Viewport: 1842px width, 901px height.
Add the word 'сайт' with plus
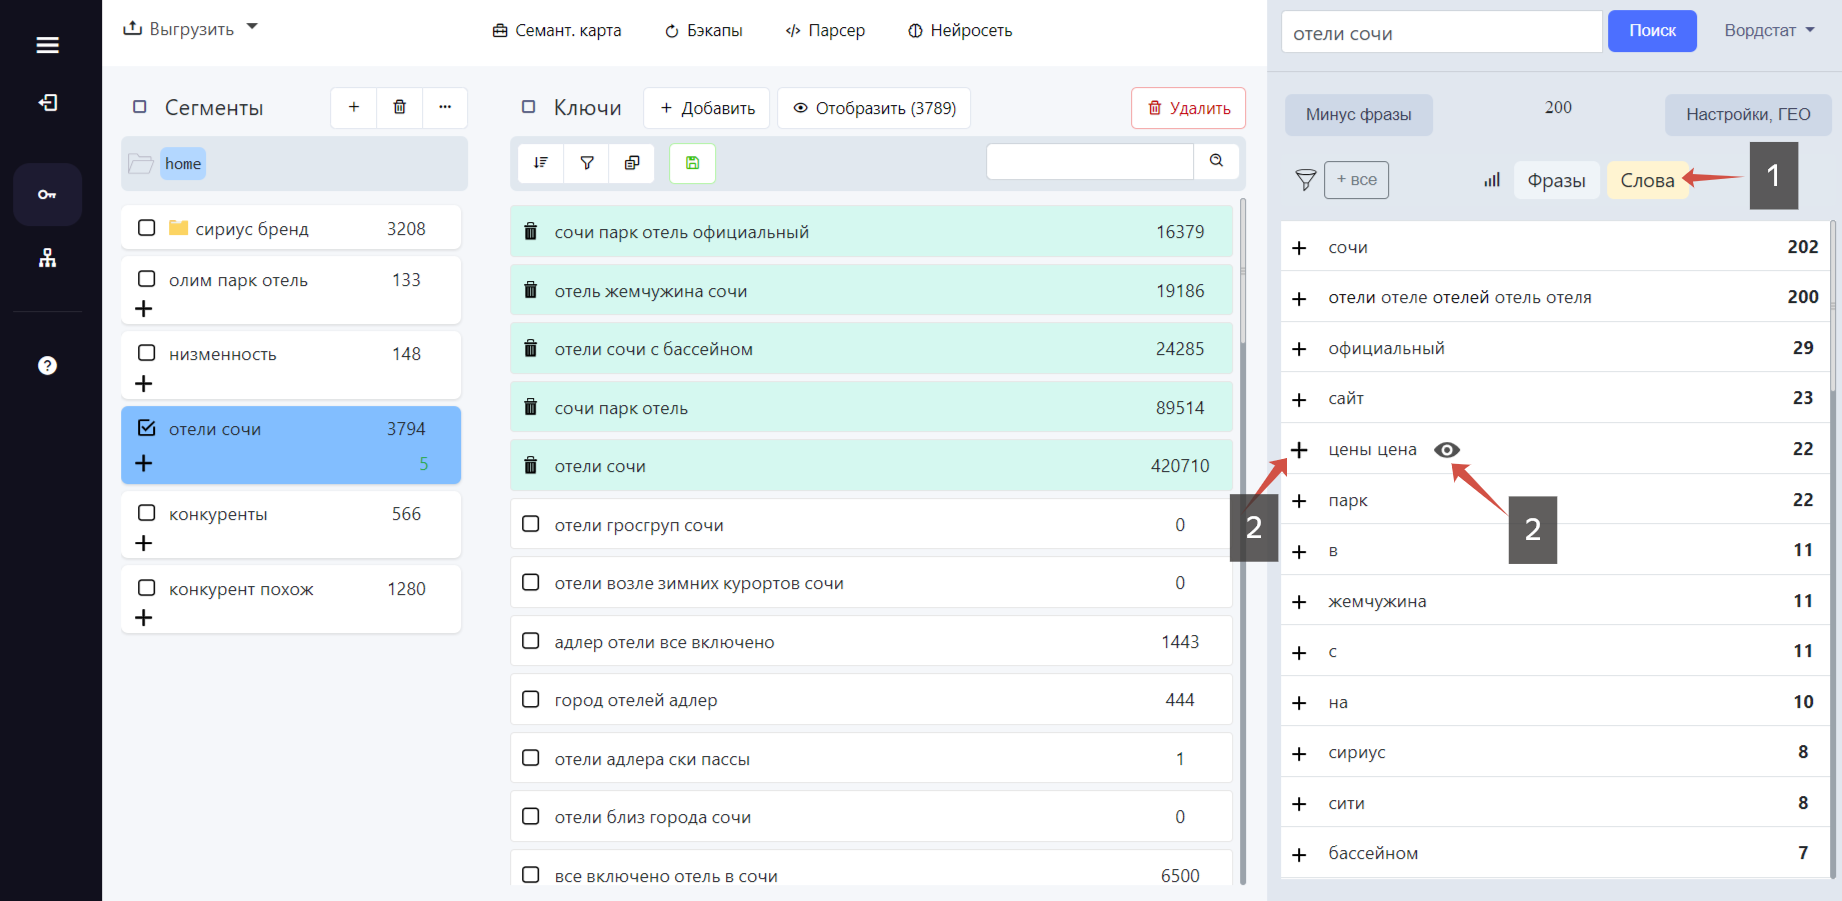click(x=1299, y=400)
